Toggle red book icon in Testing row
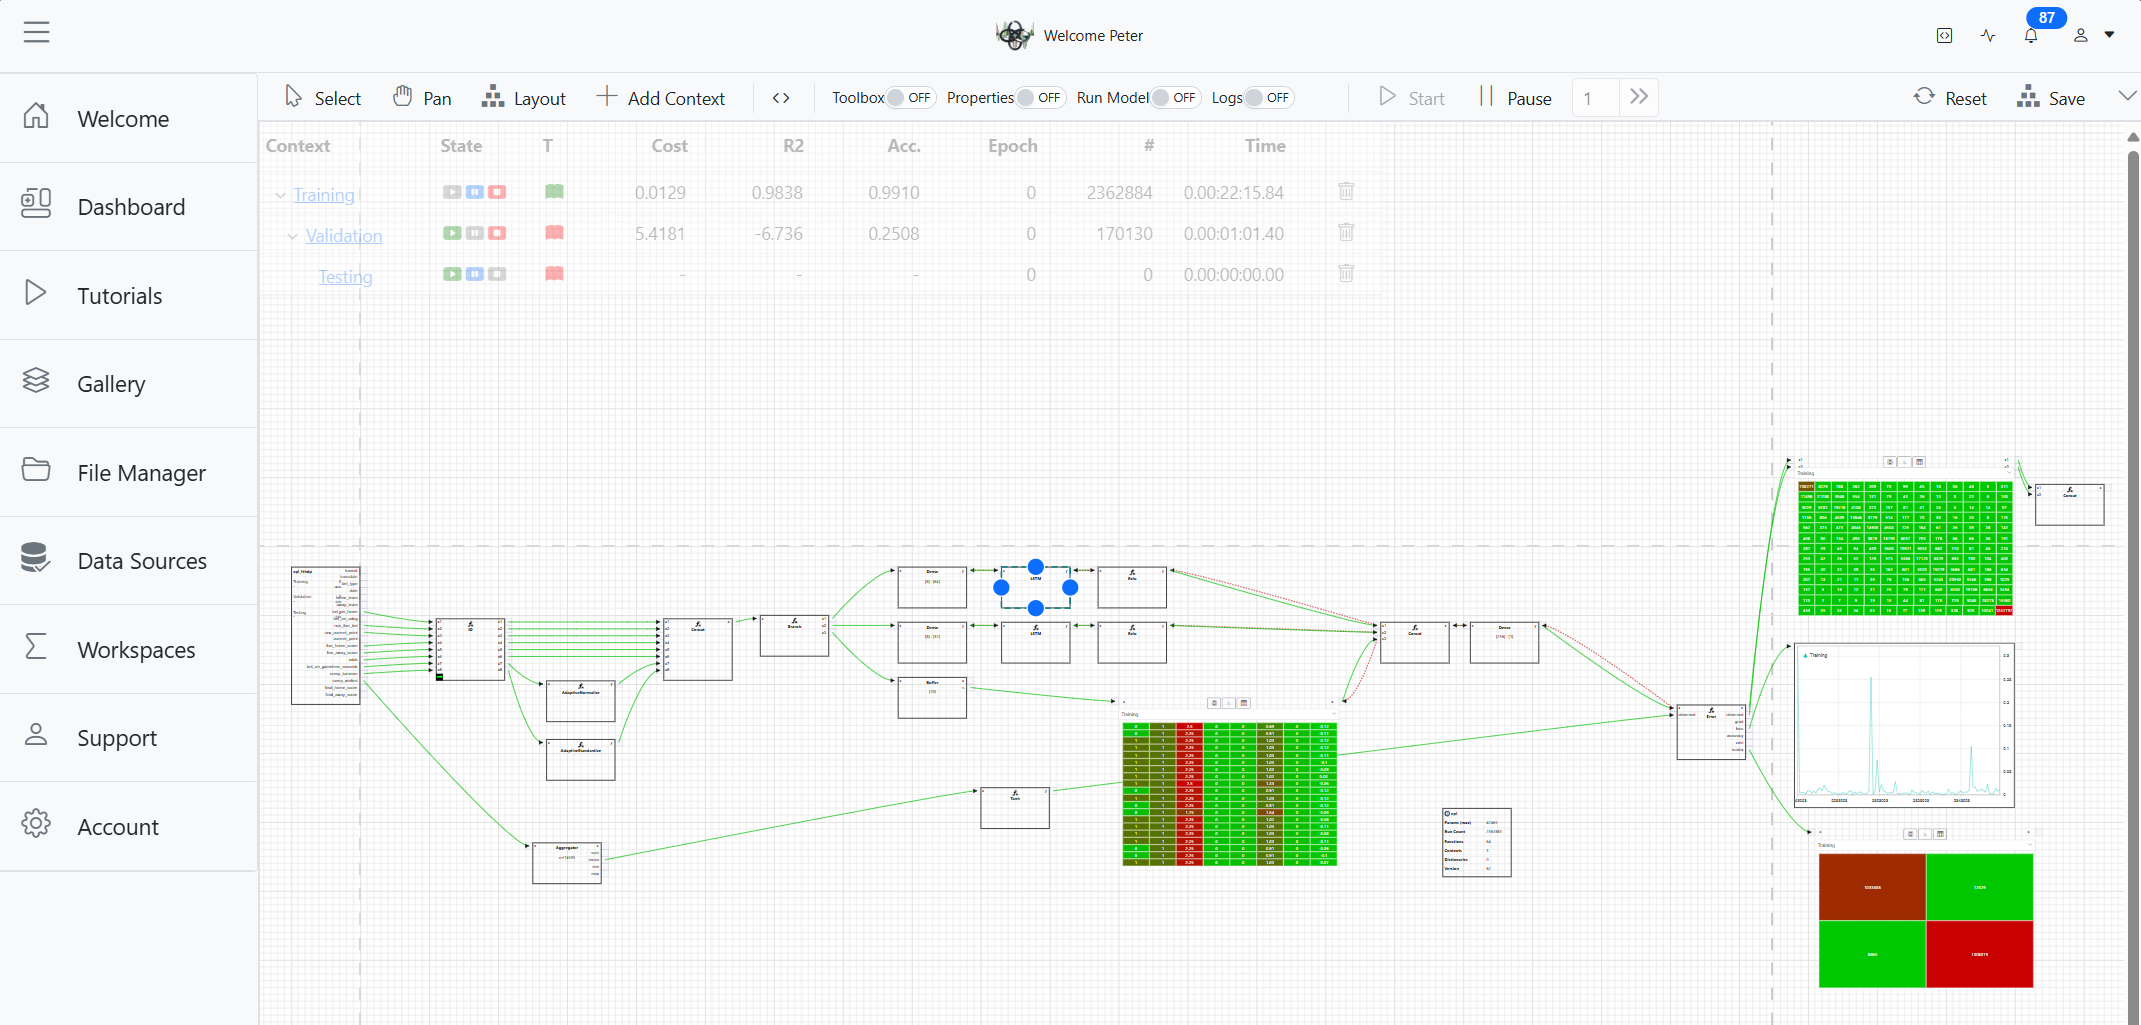The image size is (2141, 1025). click(x=554, y=273)
